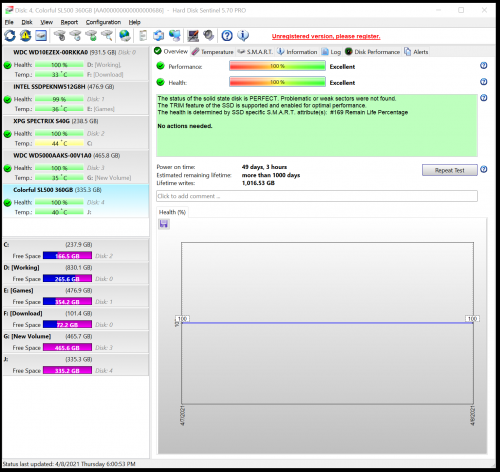Select the INTEL SSDPEKNW512G8H disk entry
The image size is (500, 472).
click(76, 98)
